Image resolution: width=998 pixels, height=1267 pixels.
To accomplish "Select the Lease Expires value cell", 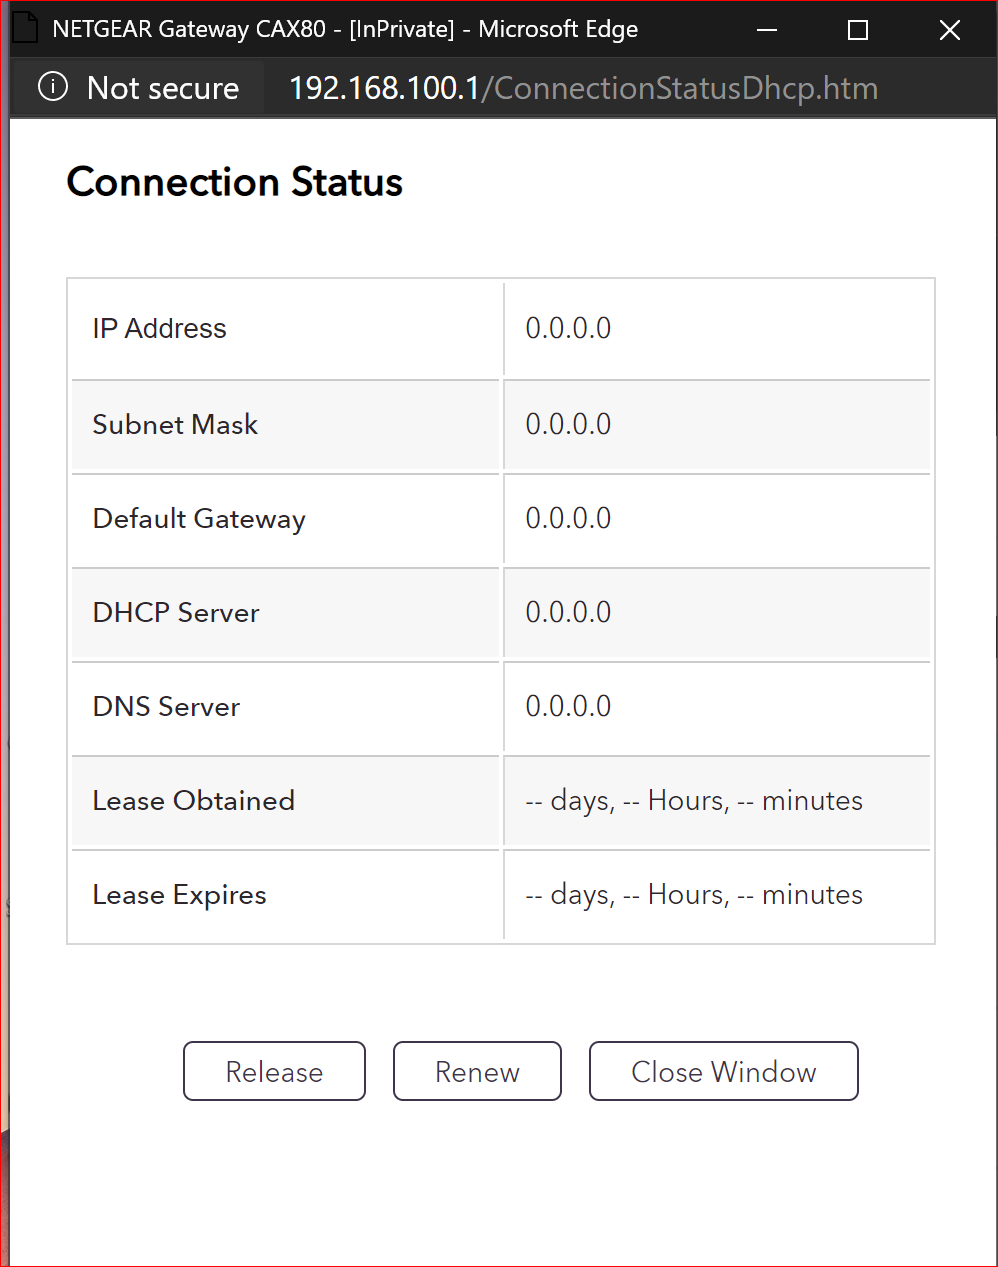I will pyautogui.click(x=693, y=894).
